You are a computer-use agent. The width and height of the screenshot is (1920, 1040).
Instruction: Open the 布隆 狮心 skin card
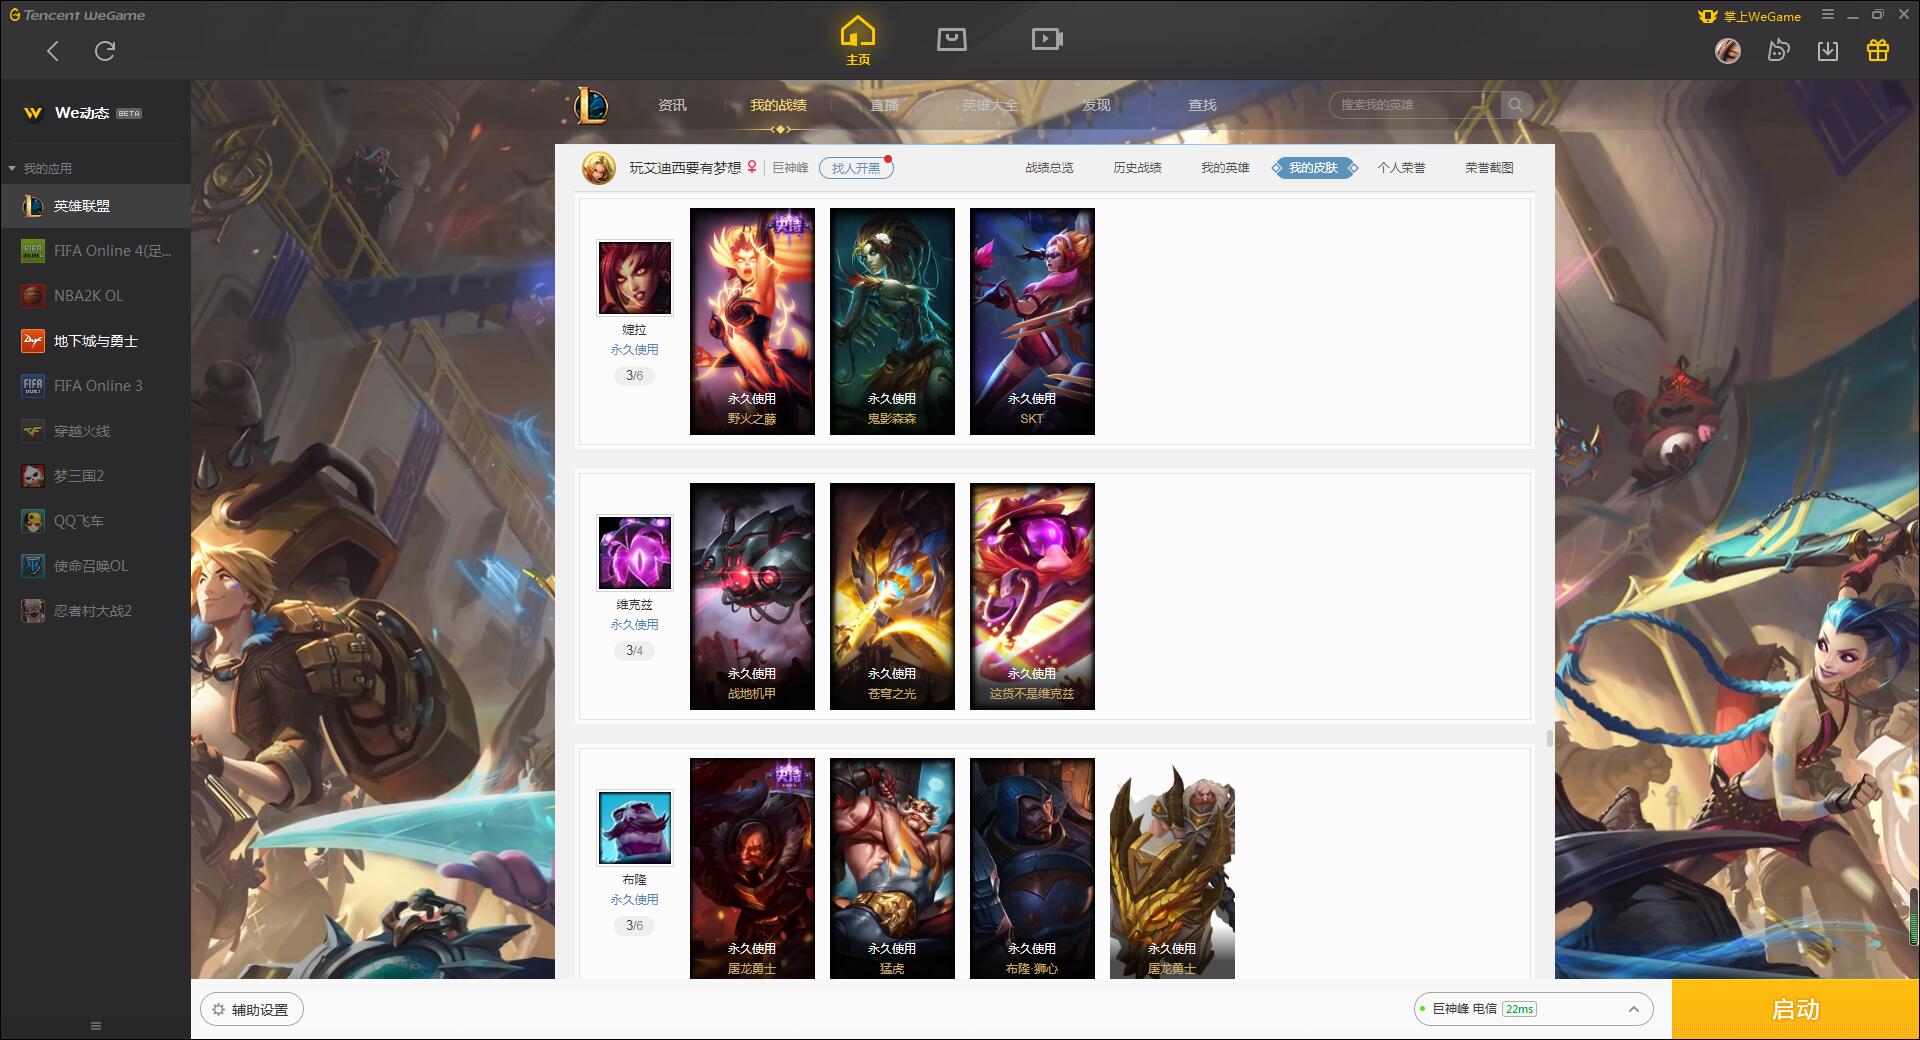[1032, 868]
